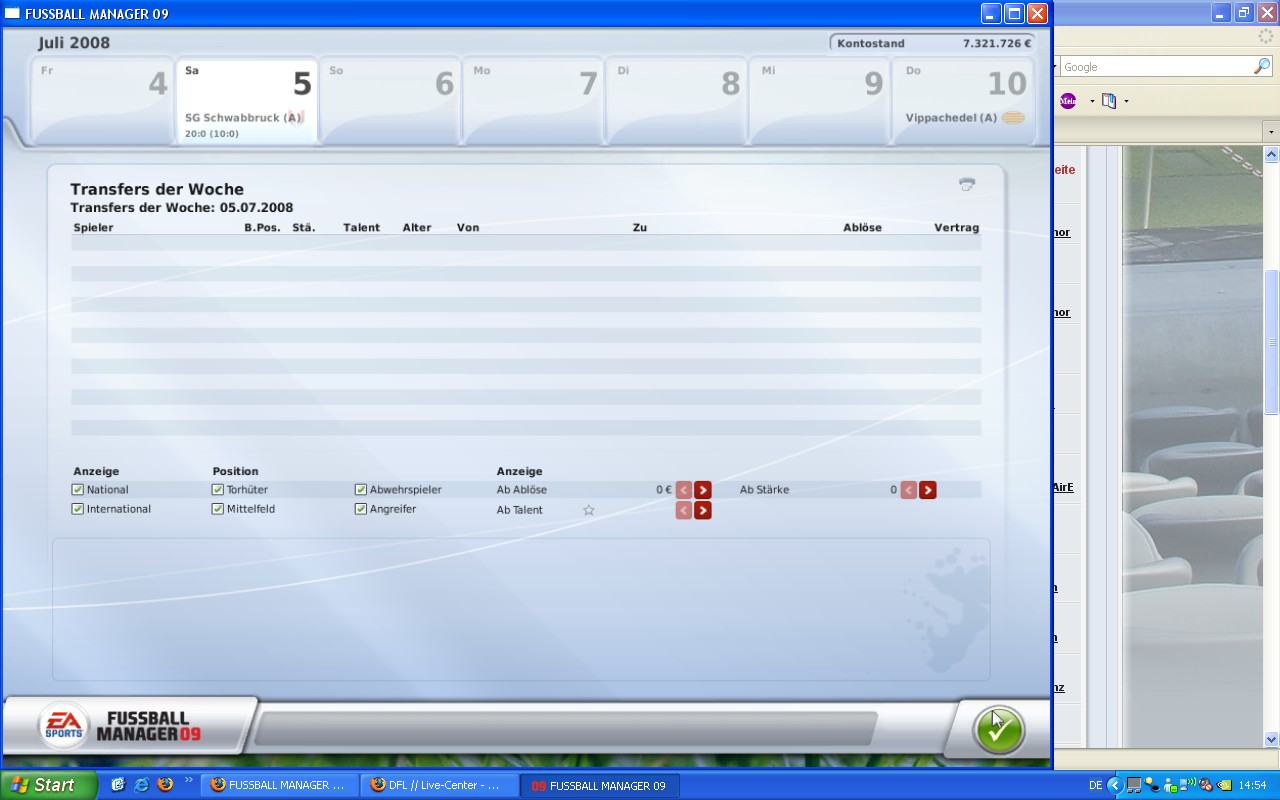The height and width of the screenshot is (800, 1280).
Task: Launch Internet Explorer from quick launch
Action: (x=141, y=785)
